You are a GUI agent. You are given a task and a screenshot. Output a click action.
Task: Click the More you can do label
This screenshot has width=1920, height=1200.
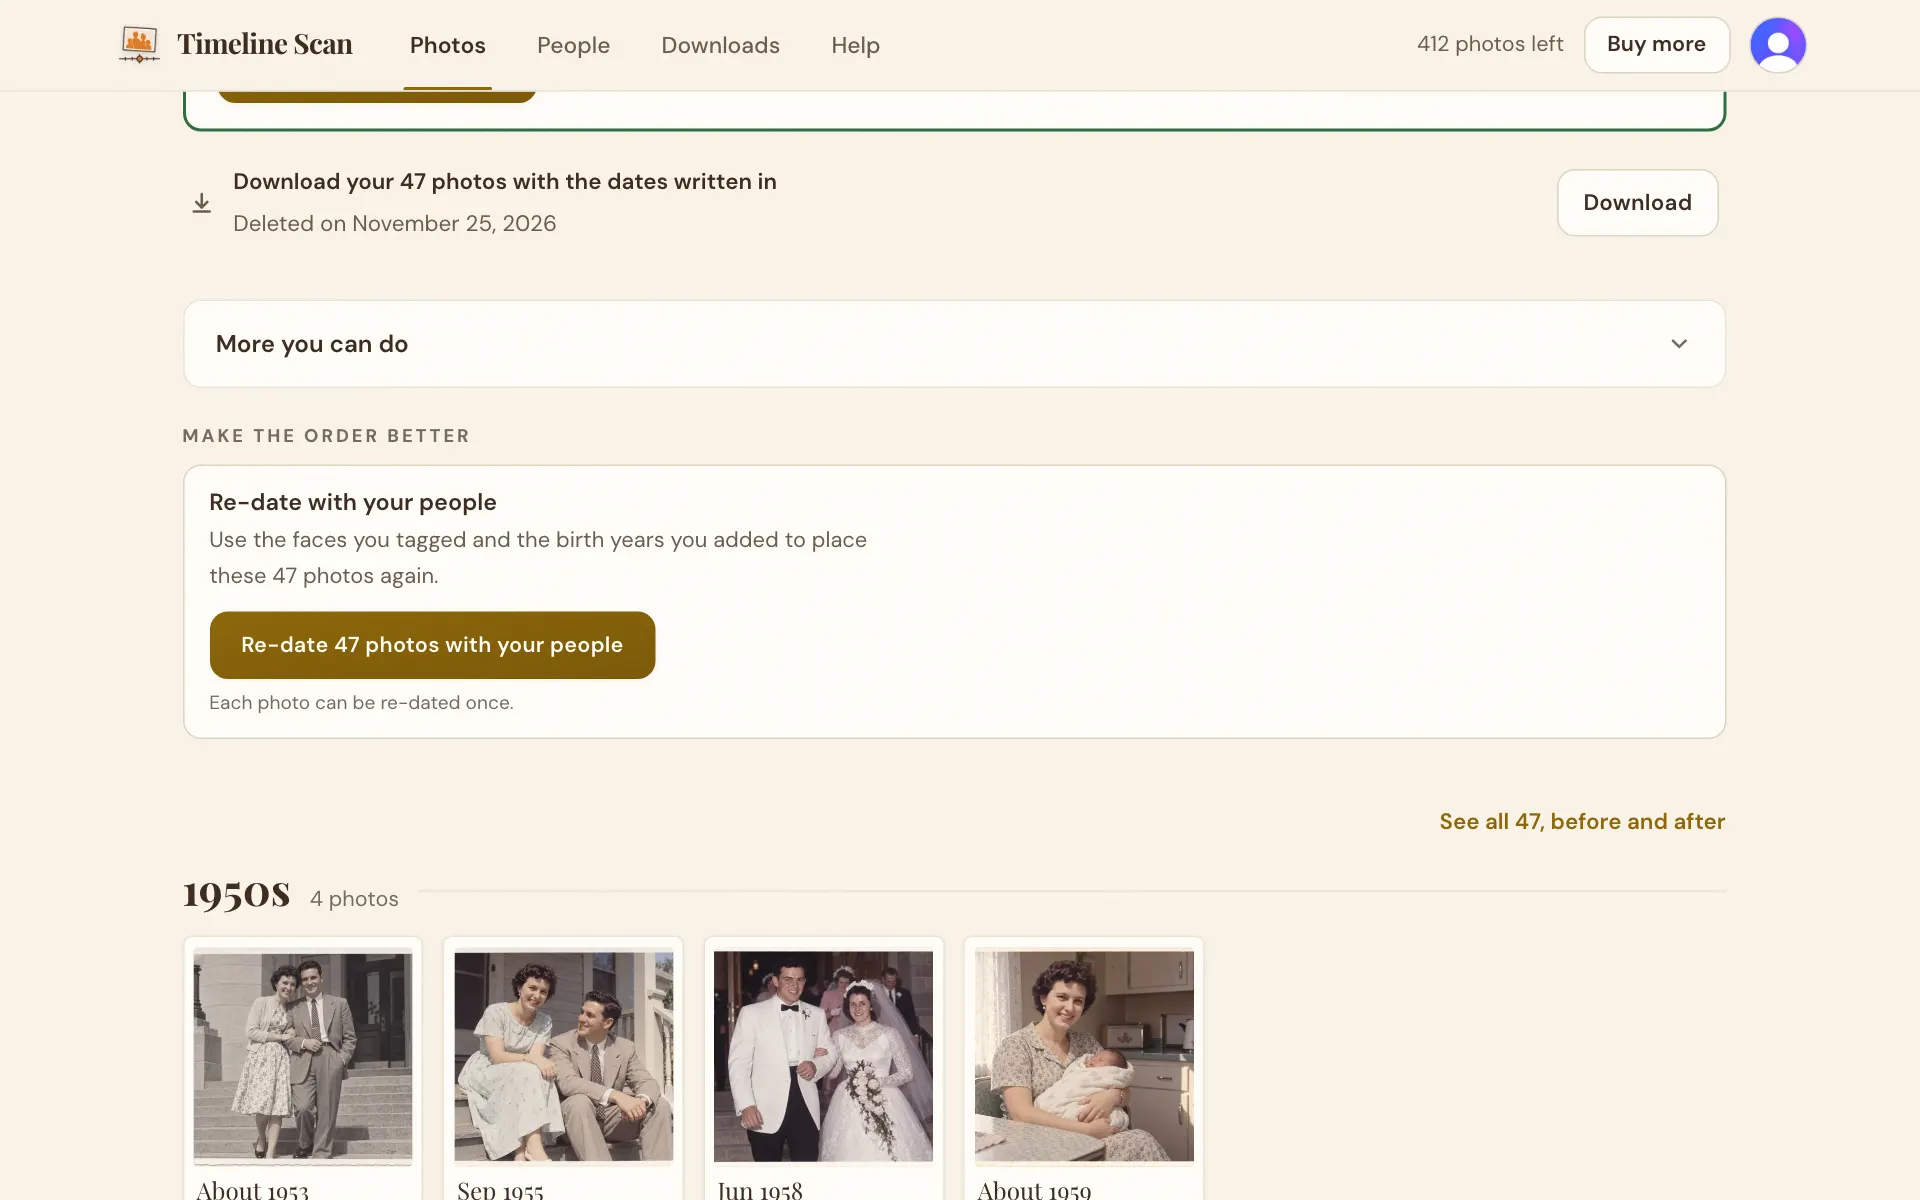pos(312,344)
